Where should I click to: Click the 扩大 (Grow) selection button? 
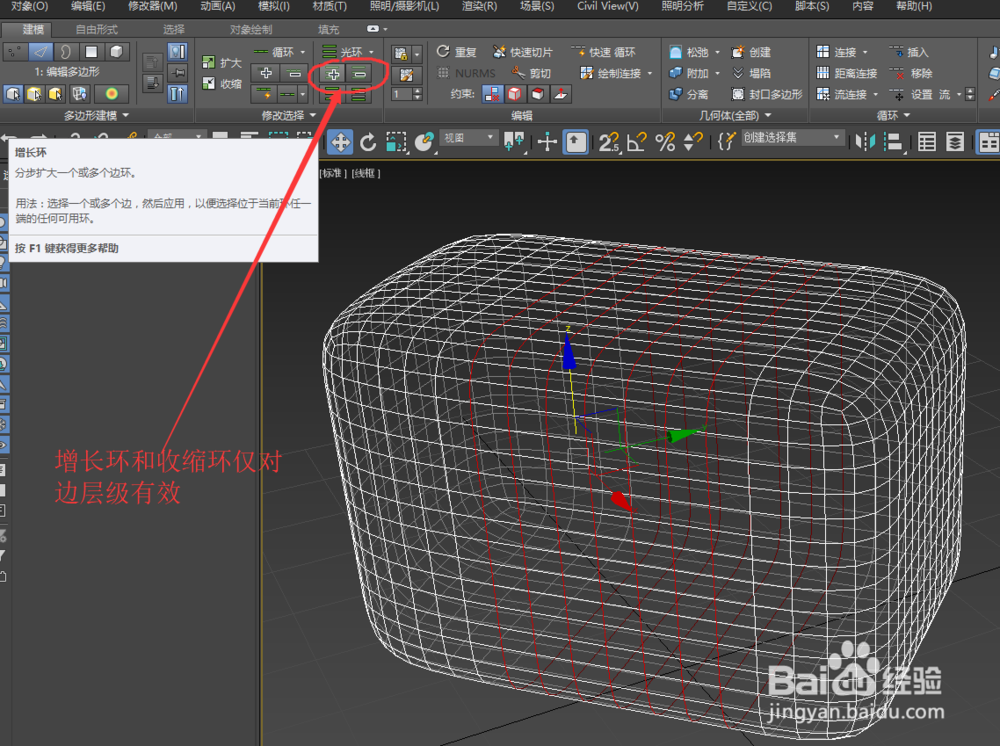[x=222, y=62]
